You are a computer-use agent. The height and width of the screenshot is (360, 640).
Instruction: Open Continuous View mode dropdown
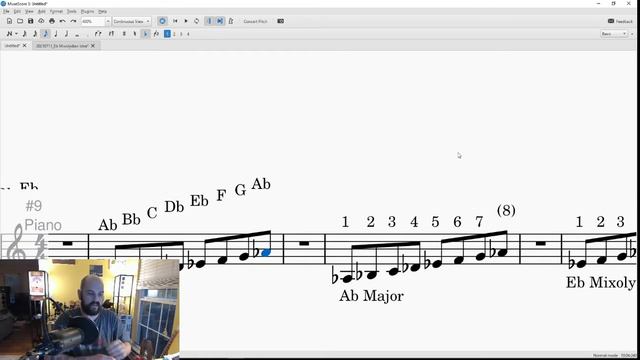pyautogui.click(x=131, y=21)
